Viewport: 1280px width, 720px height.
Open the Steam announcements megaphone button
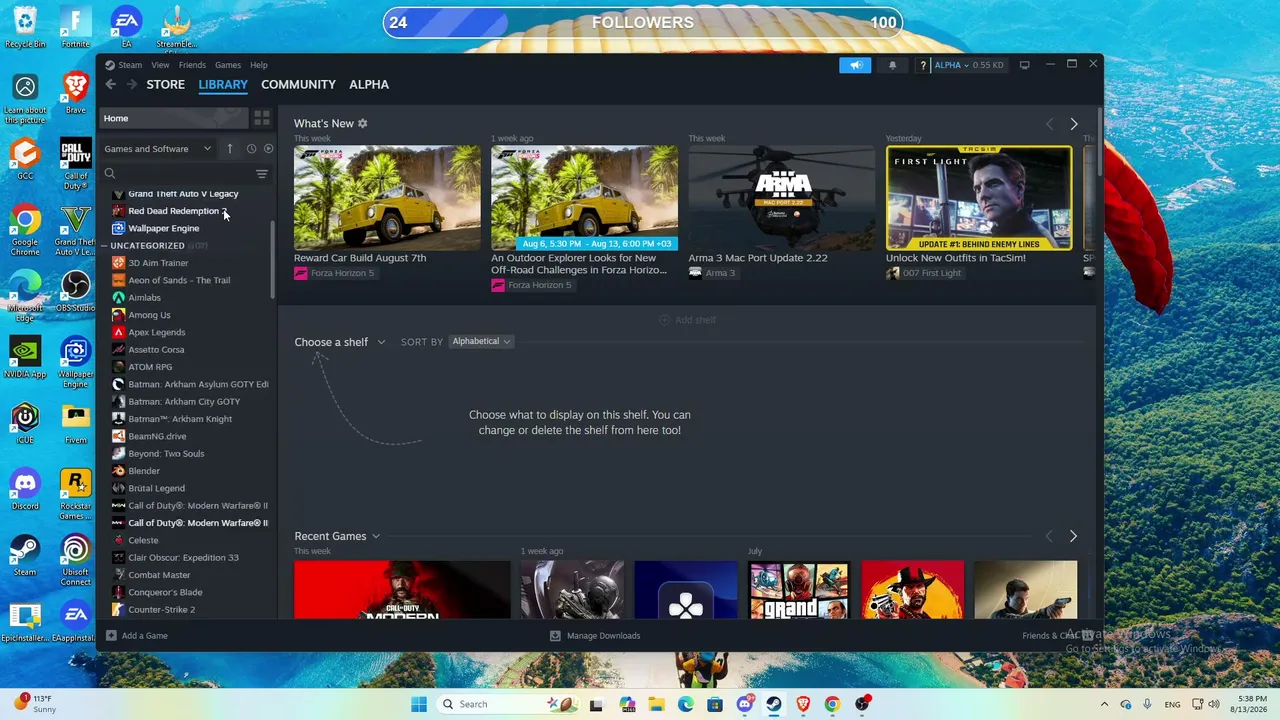(856, 65)
